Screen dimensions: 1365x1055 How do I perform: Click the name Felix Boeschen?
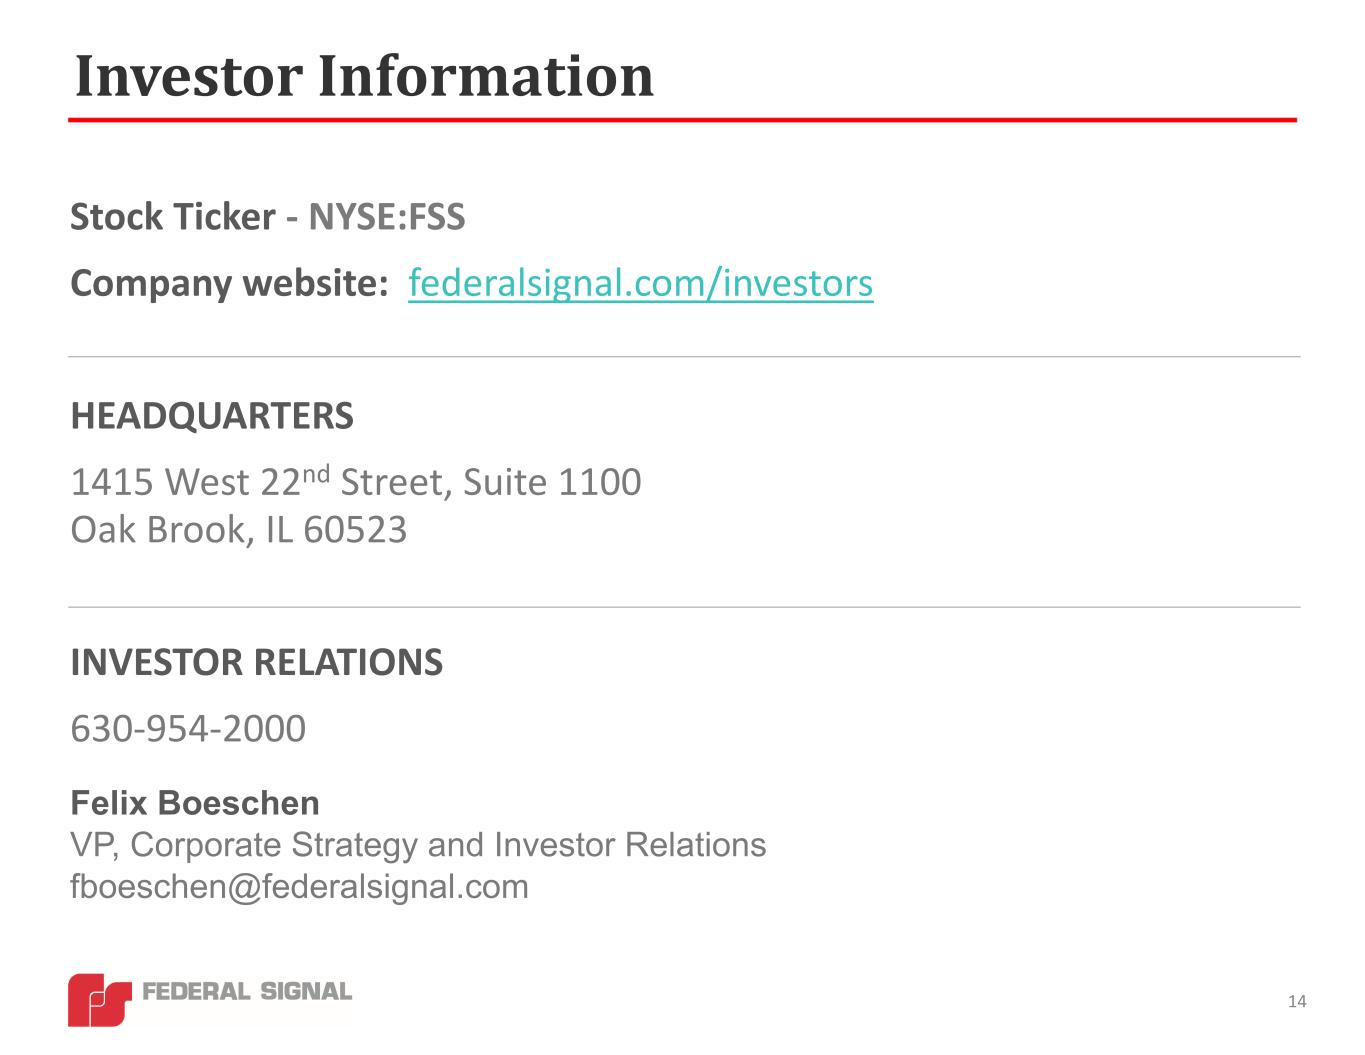195,803
